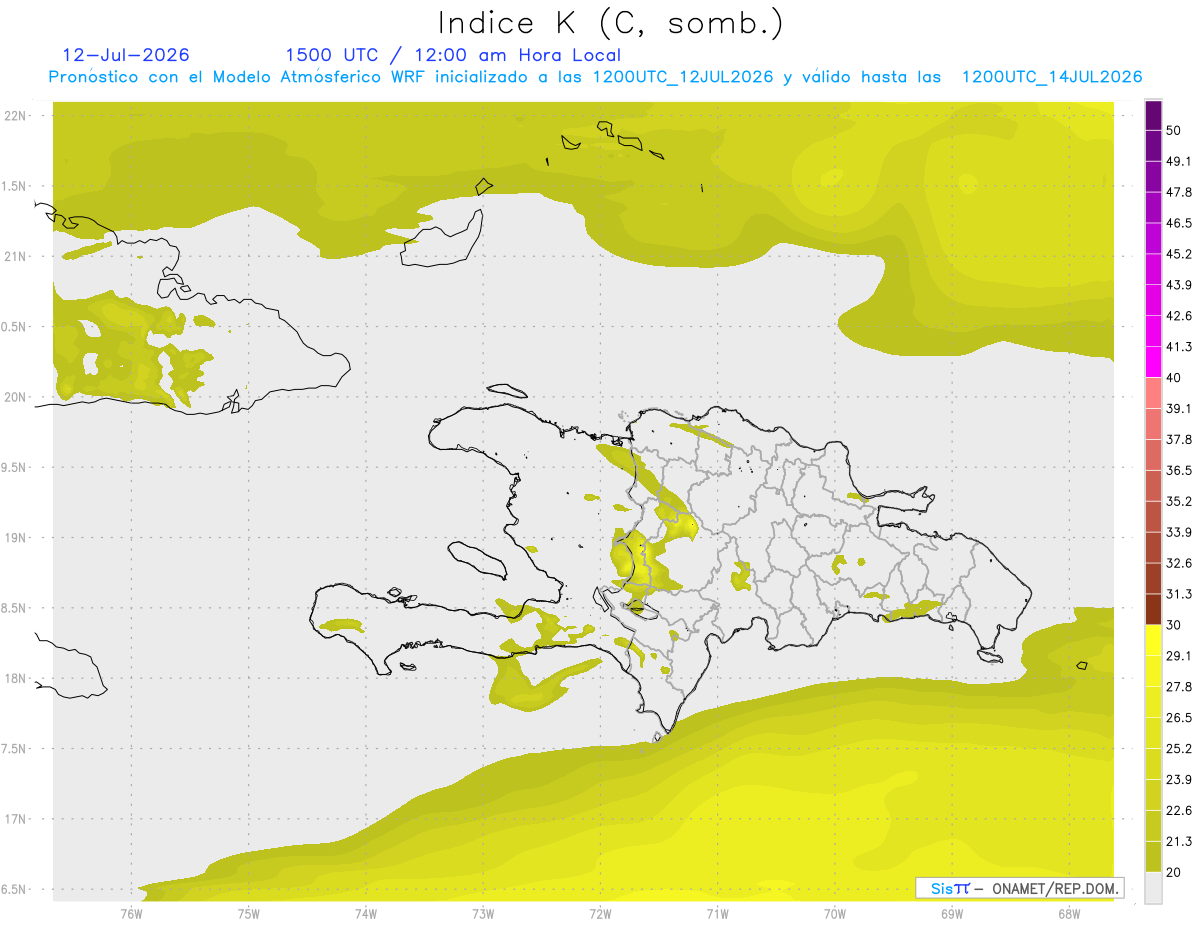Click the 22N latitude axis label
The width and height of the screenshot is (1200, 927).
pyautogui.click(x=15, y=116)
